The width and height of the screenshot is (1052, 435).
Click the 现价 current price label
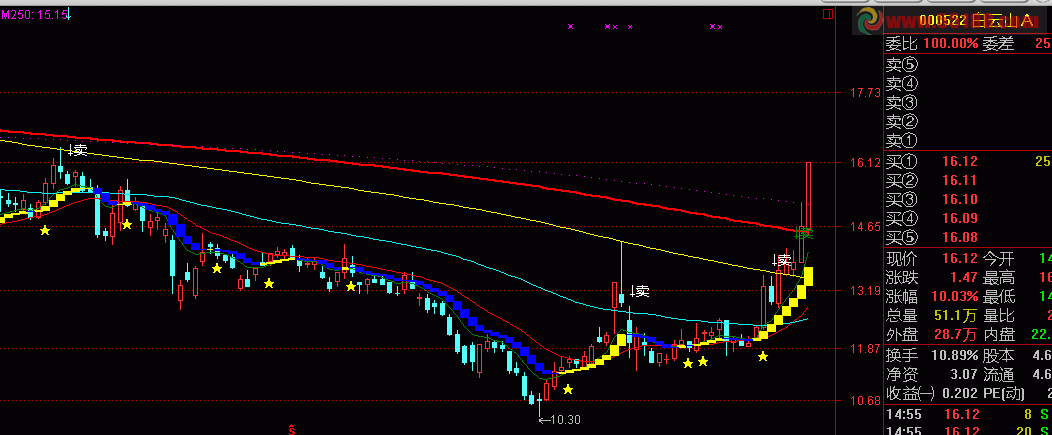tap(902, 258)
